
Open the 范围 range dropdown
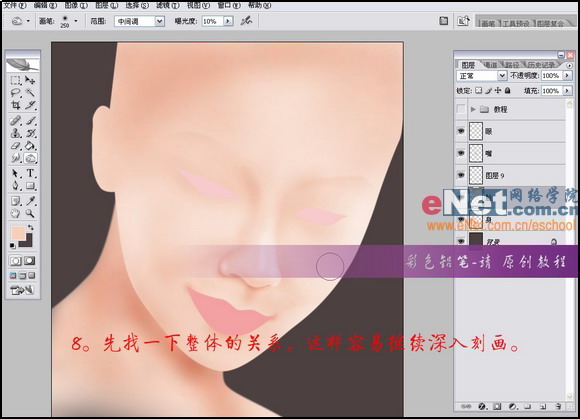[x=139, y=21]
